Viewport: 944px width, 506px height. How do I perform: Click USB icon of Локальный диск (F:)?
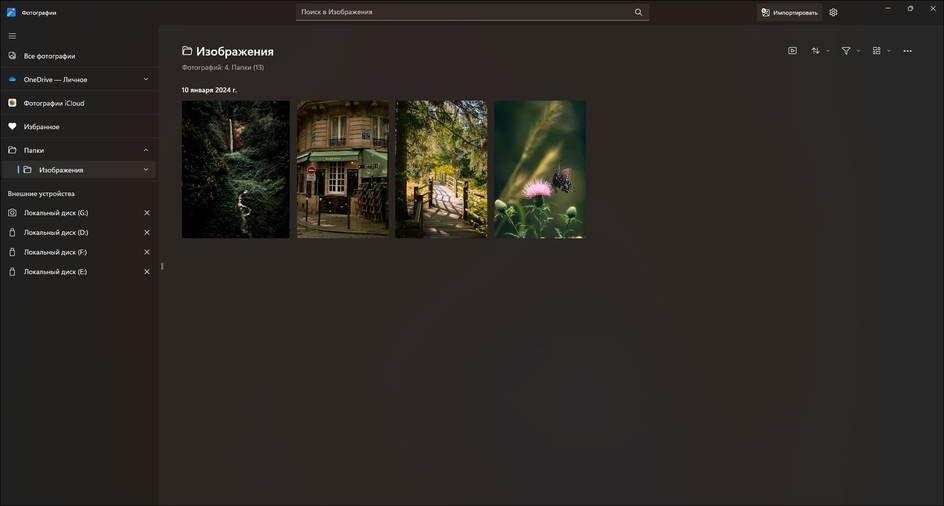(x=12, y=252)
